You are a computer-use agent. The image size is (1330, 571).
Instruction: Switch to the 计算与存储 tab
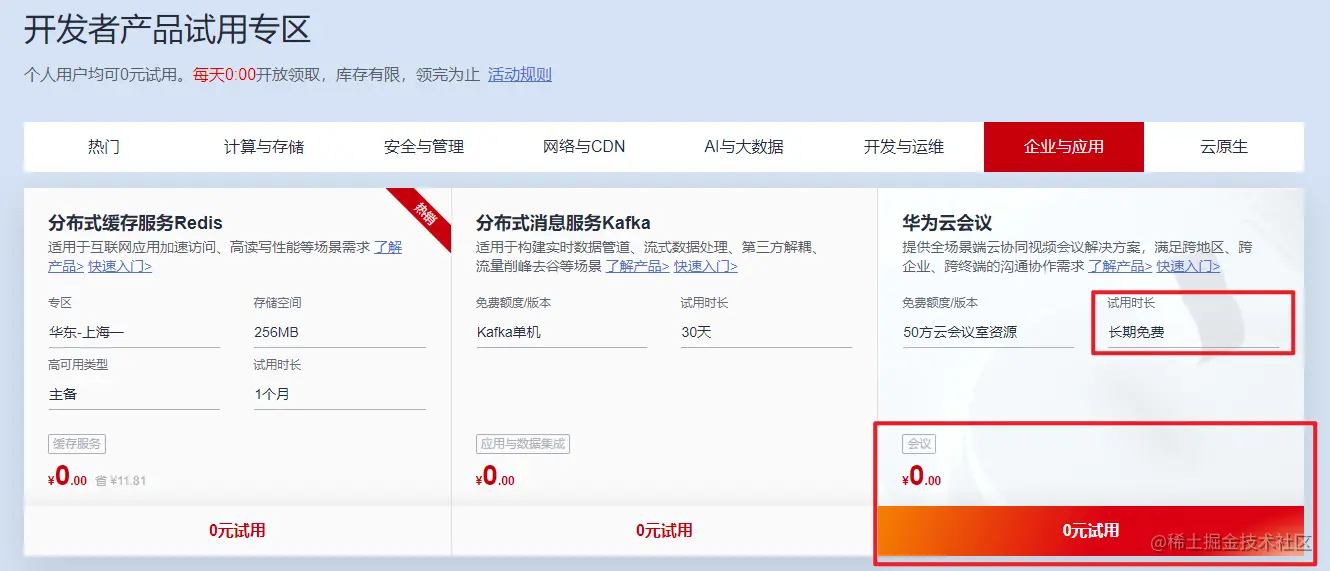pos(264,147)
